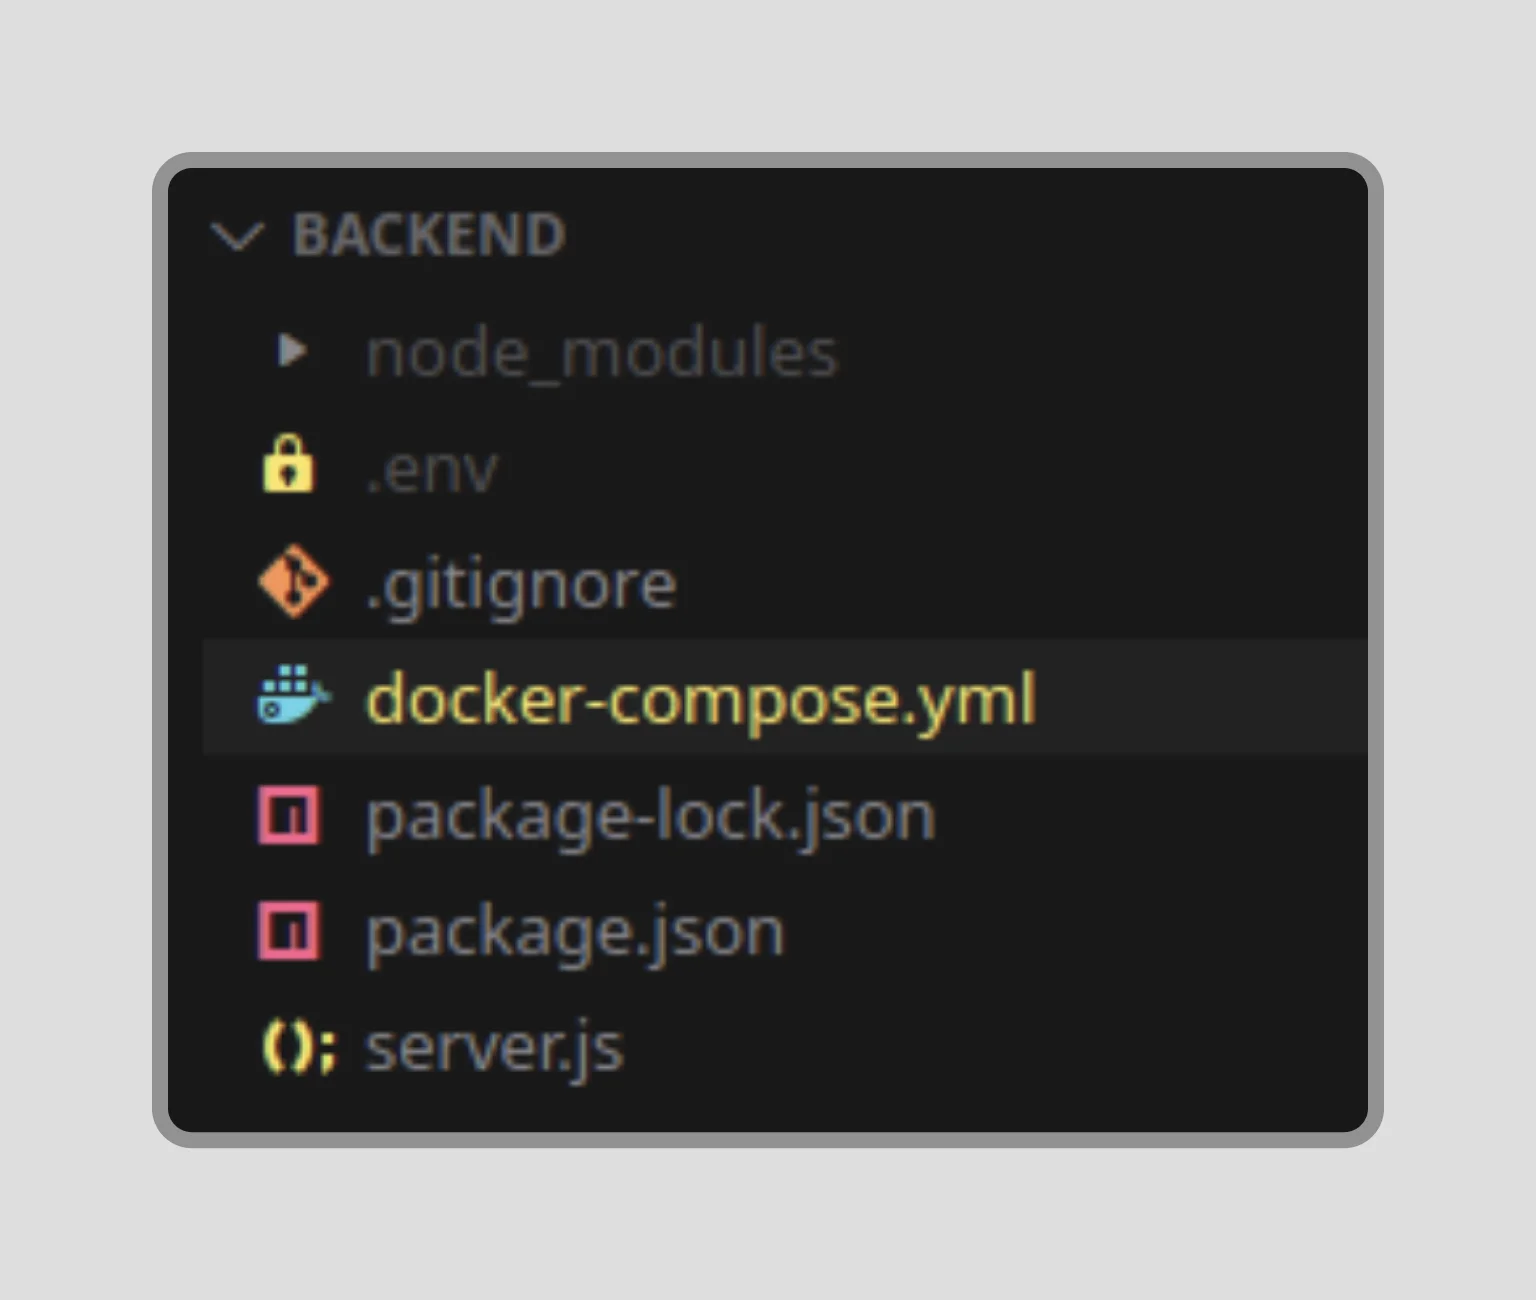Click the npm icon beside package-lock.json
1536x1300 pixels.
[x=289, y=813]
